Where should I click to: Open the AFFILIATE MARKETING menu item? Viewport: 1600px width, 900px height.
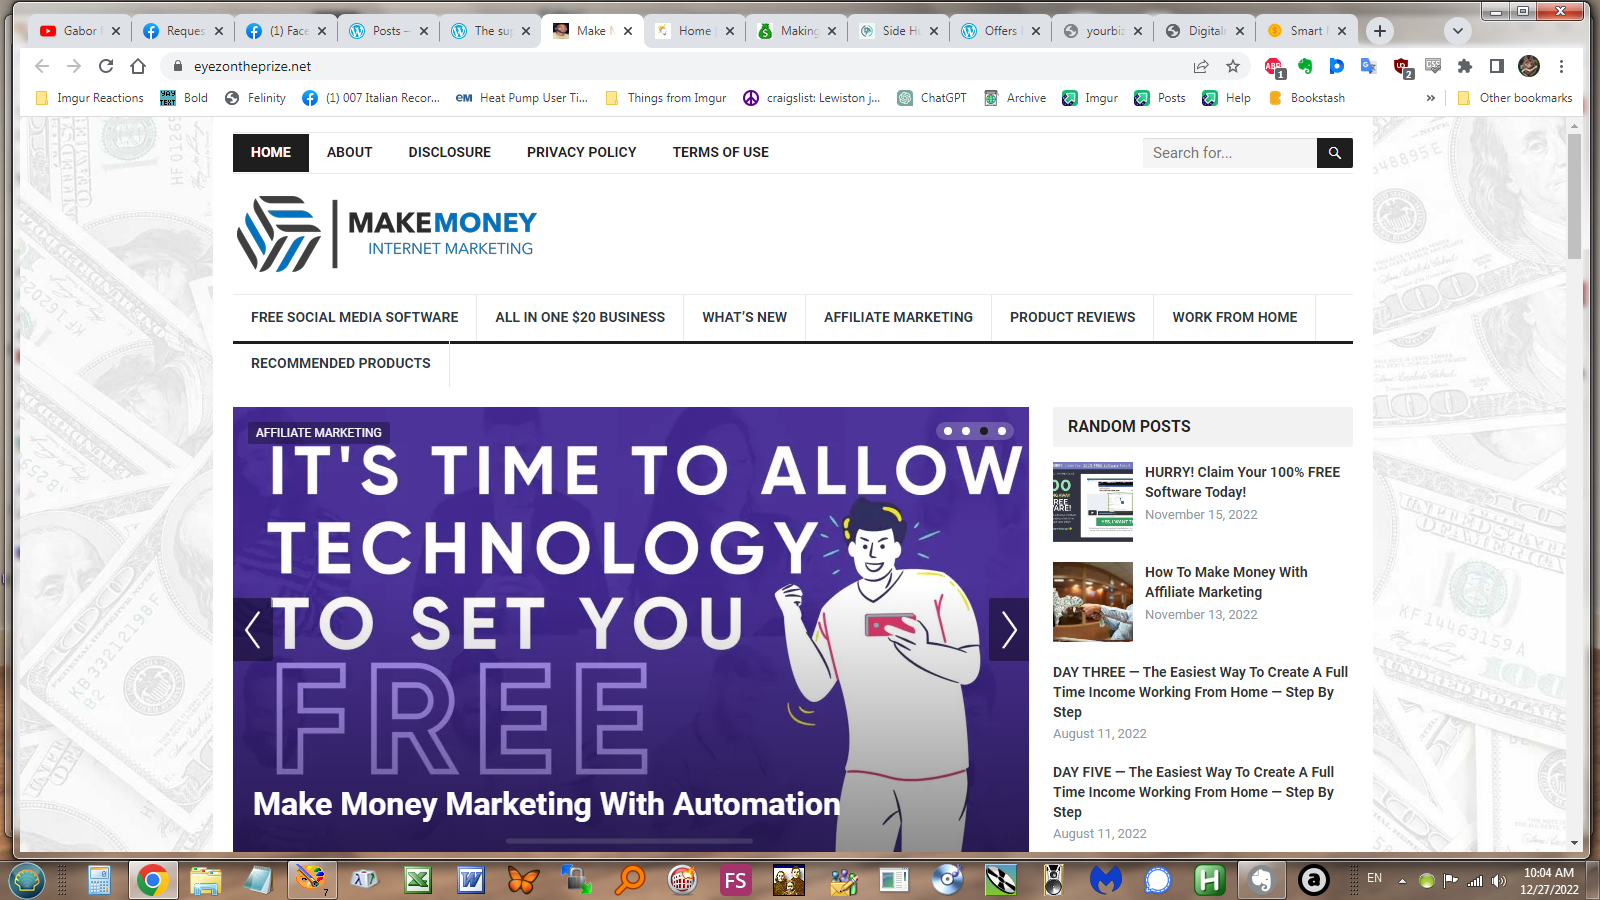click(x=898, y=317)
